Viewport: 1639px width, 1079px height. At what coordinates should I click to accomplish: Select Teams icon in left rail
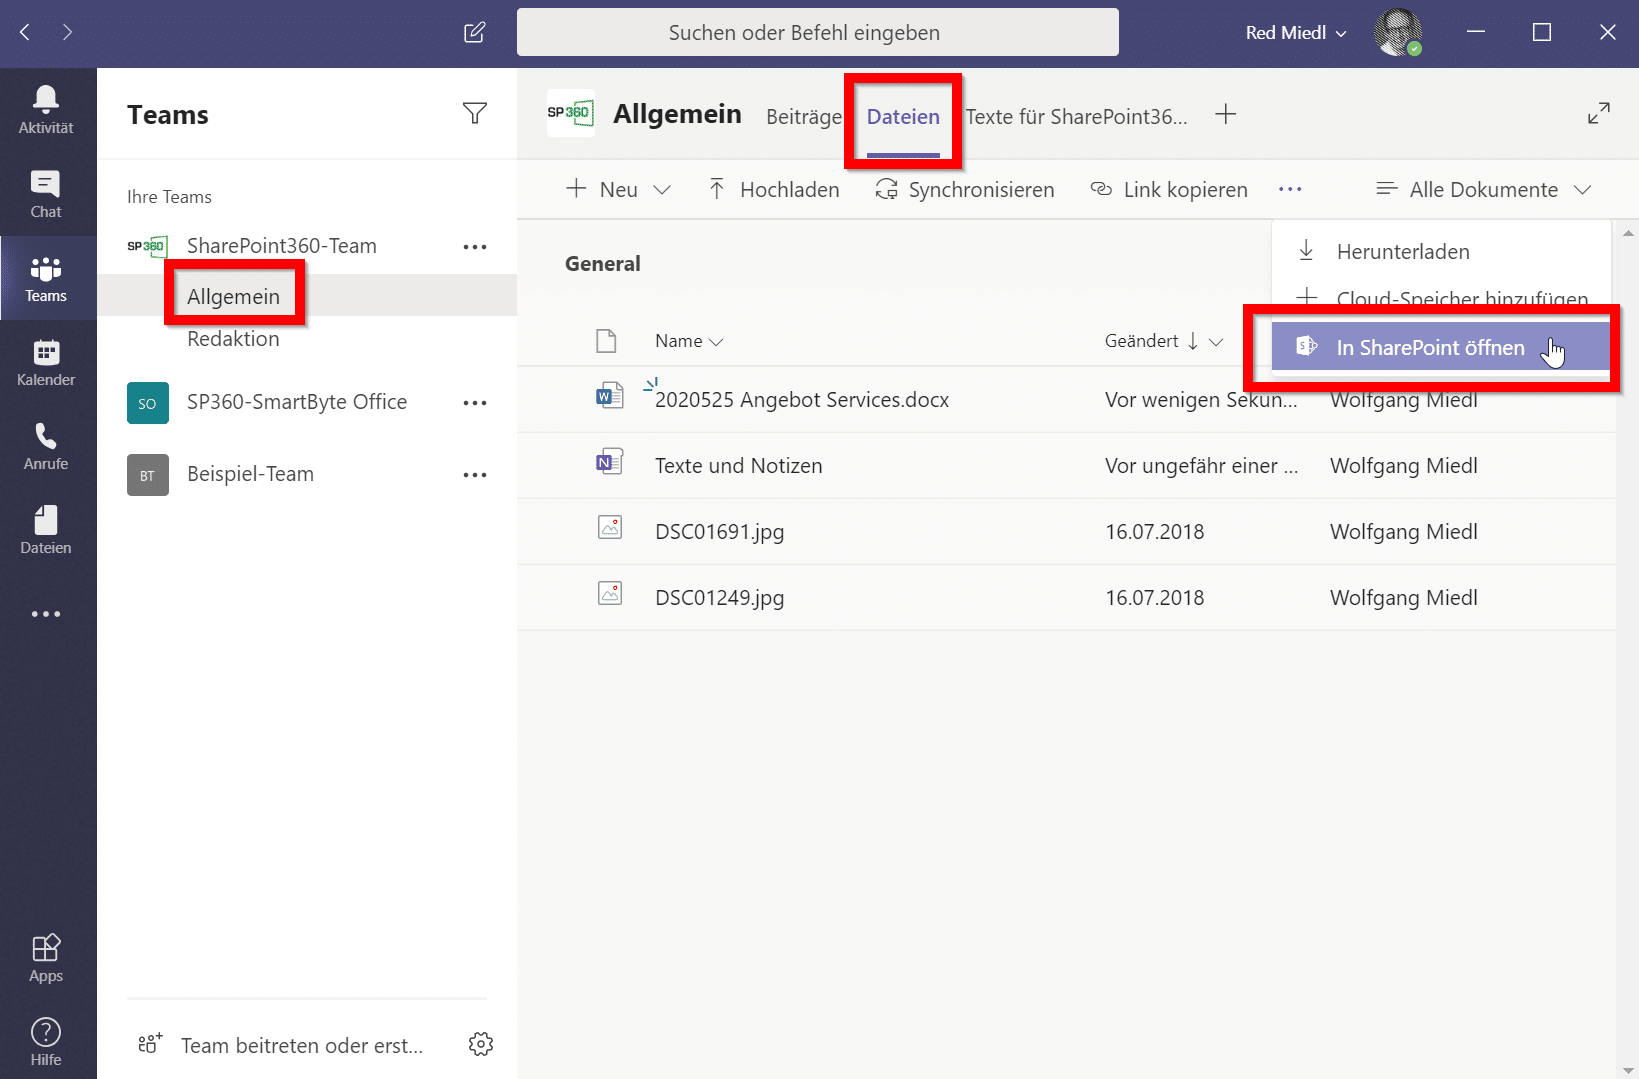coord(46,279)
